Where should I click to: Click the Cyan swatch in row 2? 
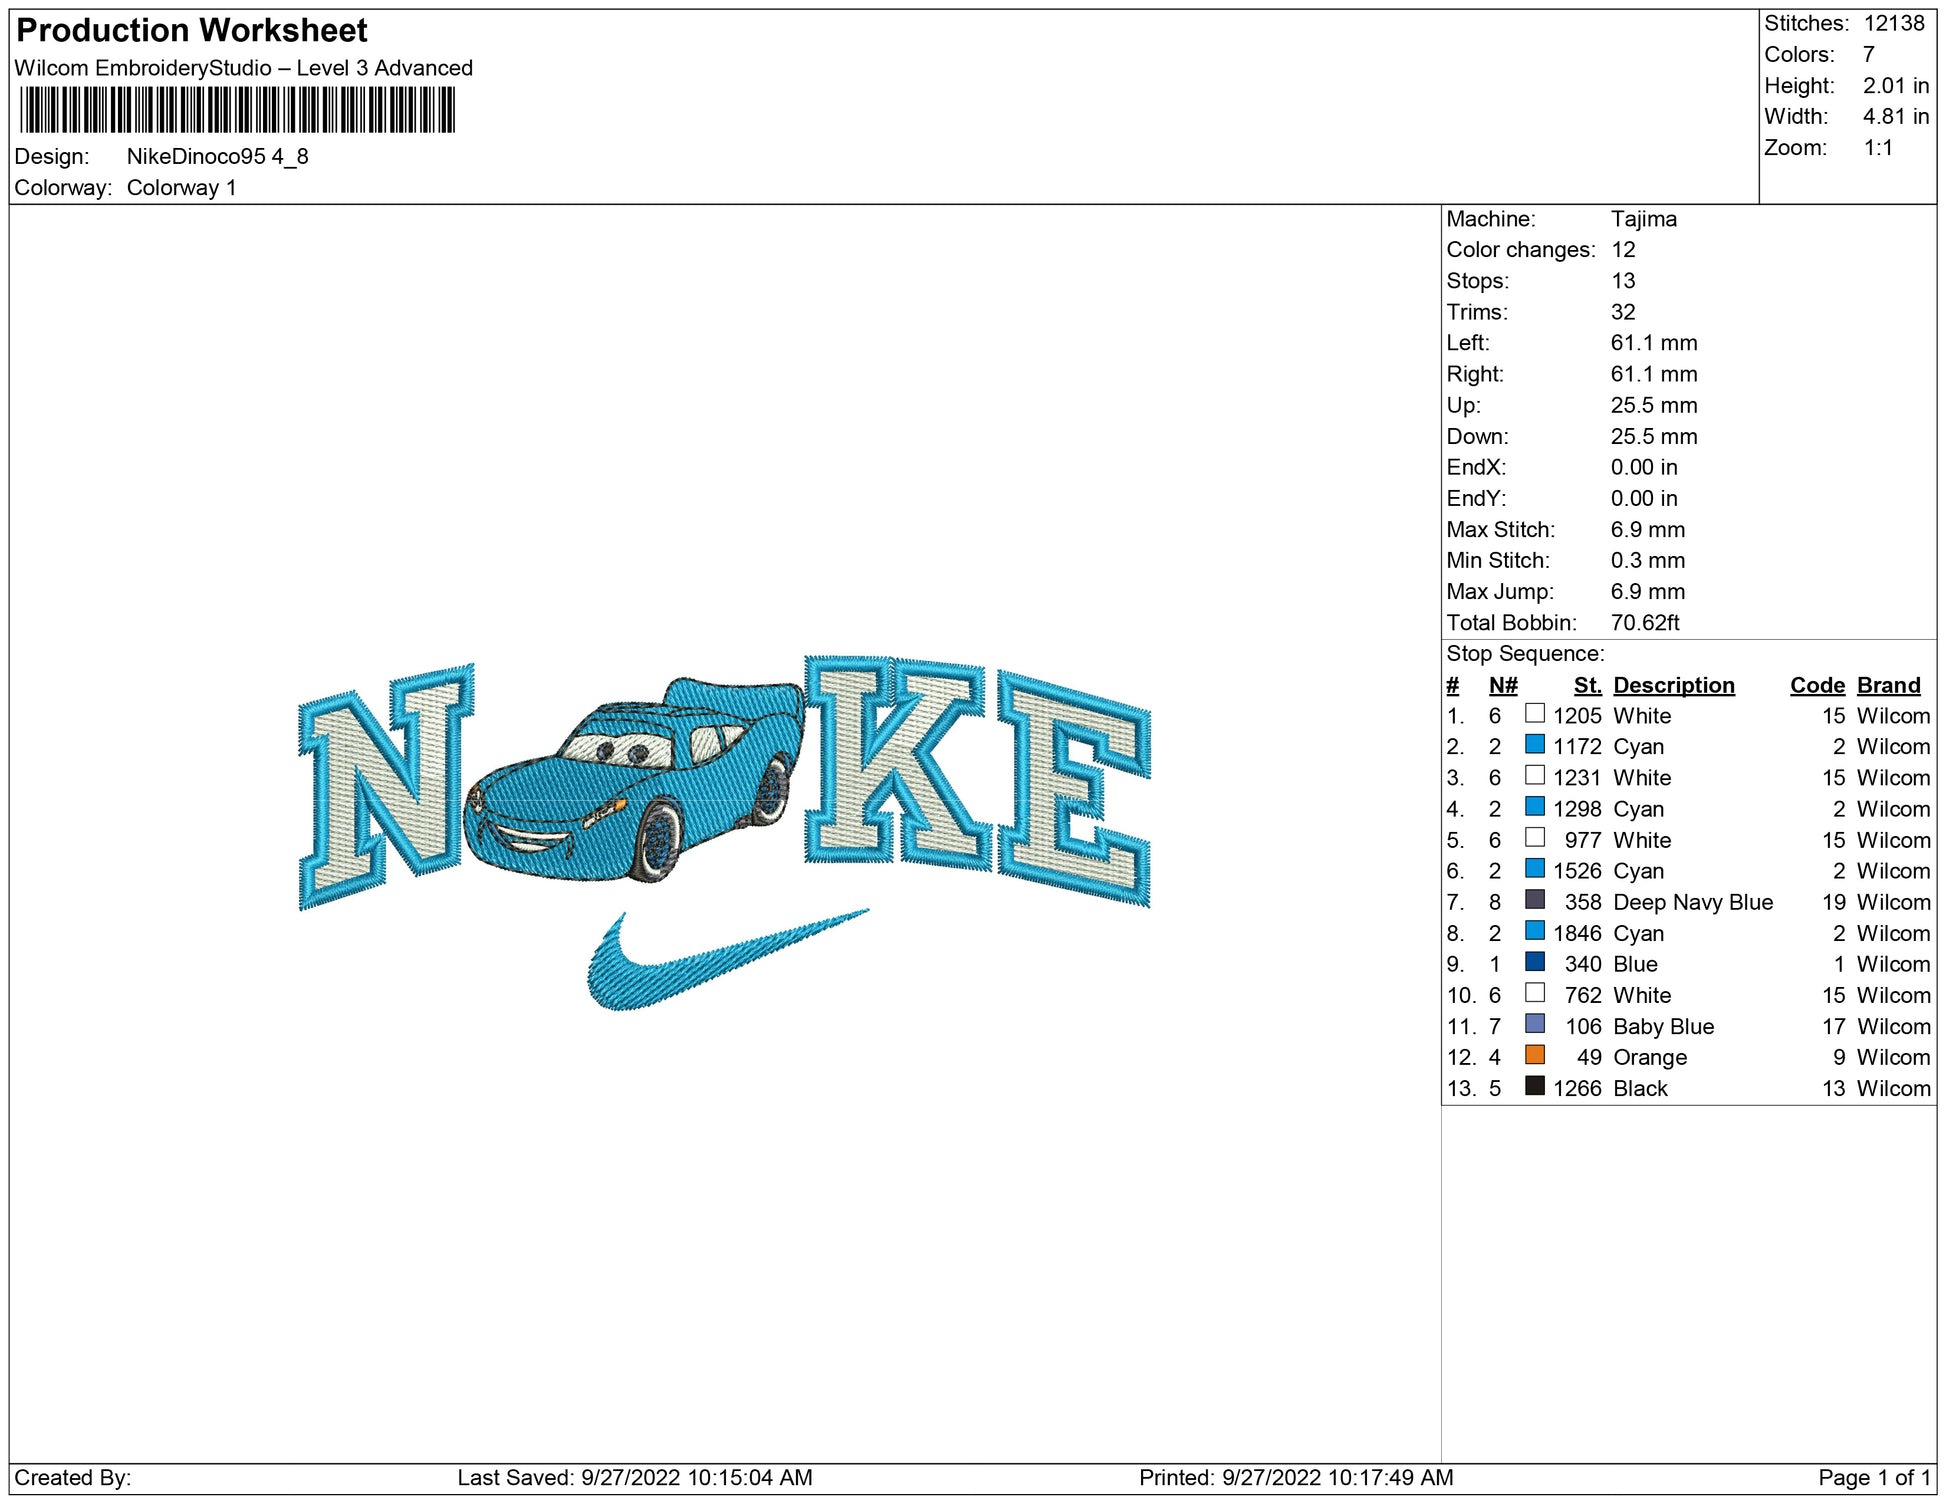coord(1534,745)
